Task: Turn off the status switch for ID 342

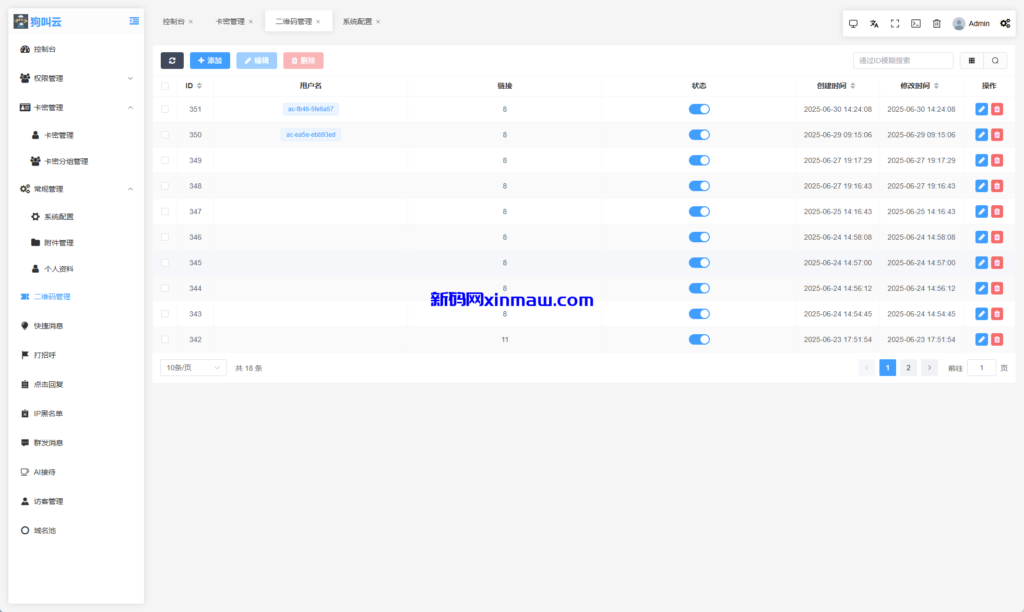Action: tap(699, 339)
